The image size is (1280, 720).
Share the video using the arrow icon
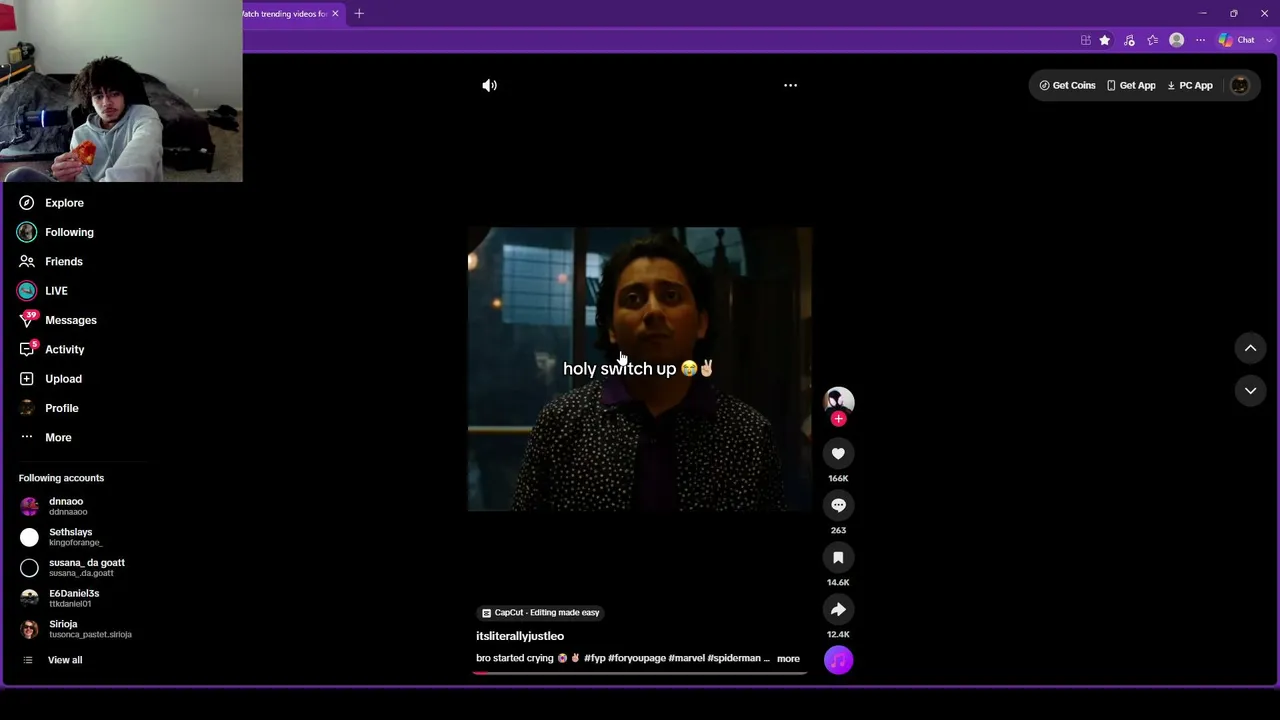[x=838, y=610]
